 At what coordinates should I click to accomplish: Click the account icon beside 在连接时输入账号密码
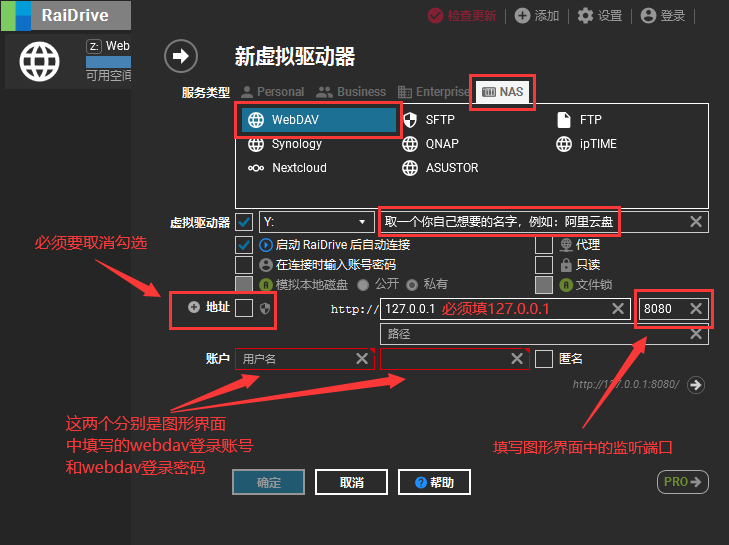[265, 265]
